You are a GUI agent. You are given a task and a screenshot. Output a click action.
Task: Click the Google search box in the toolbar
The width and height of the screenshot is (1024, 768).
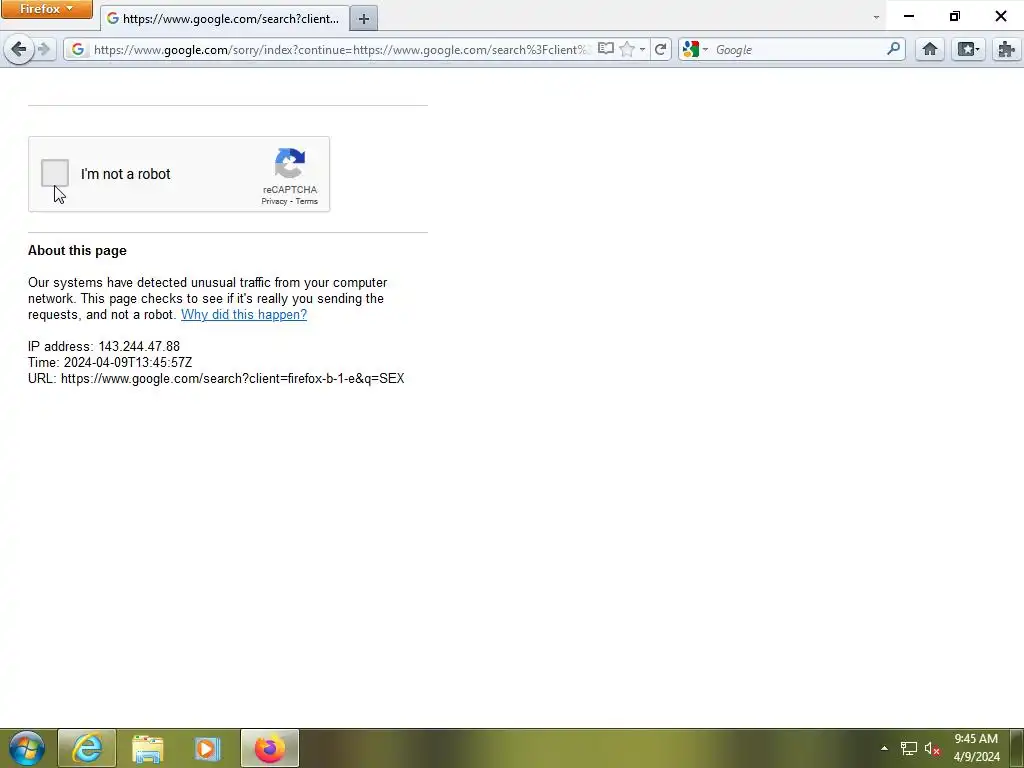tap(798, 50)
